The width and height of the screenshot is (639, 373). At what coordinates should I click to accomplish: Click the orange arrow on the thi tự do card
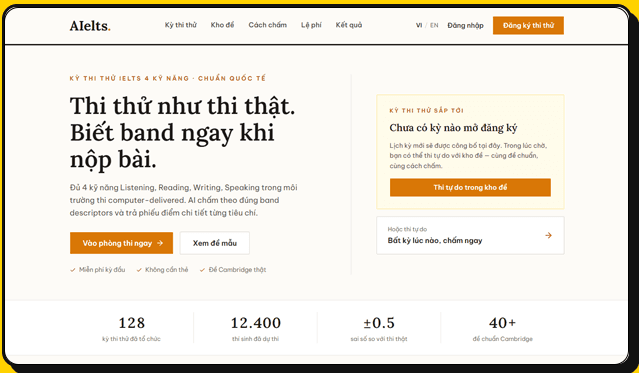tap(549, 235)
